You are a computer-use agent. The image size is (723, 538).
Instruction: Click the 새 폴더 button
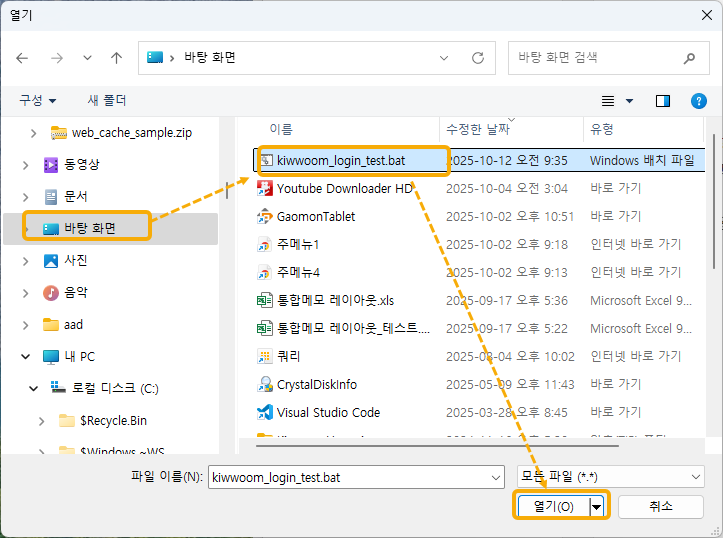tap(107, 101)
